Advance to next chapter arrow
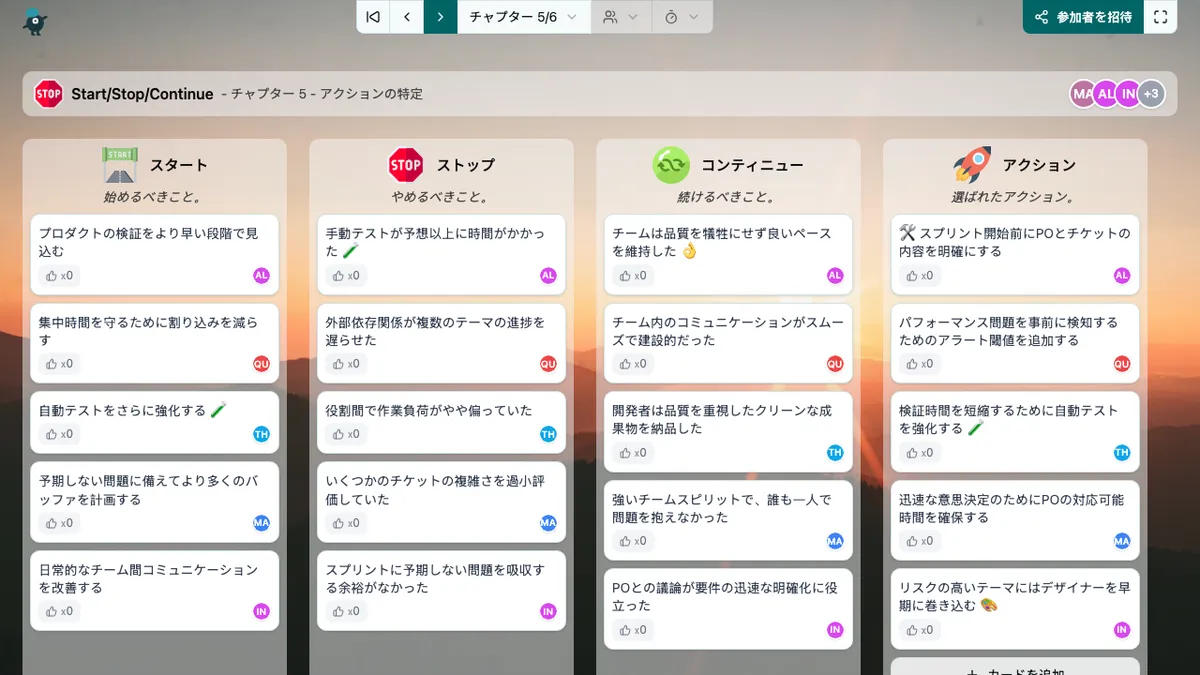The image size is (1200, 675). click(x=440, y=17)
